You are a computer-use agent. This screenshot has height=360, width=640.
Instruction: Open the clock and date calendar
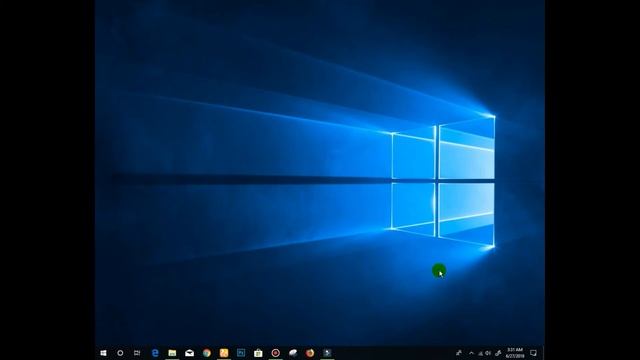pyautogui.click(x=515, y=353)
